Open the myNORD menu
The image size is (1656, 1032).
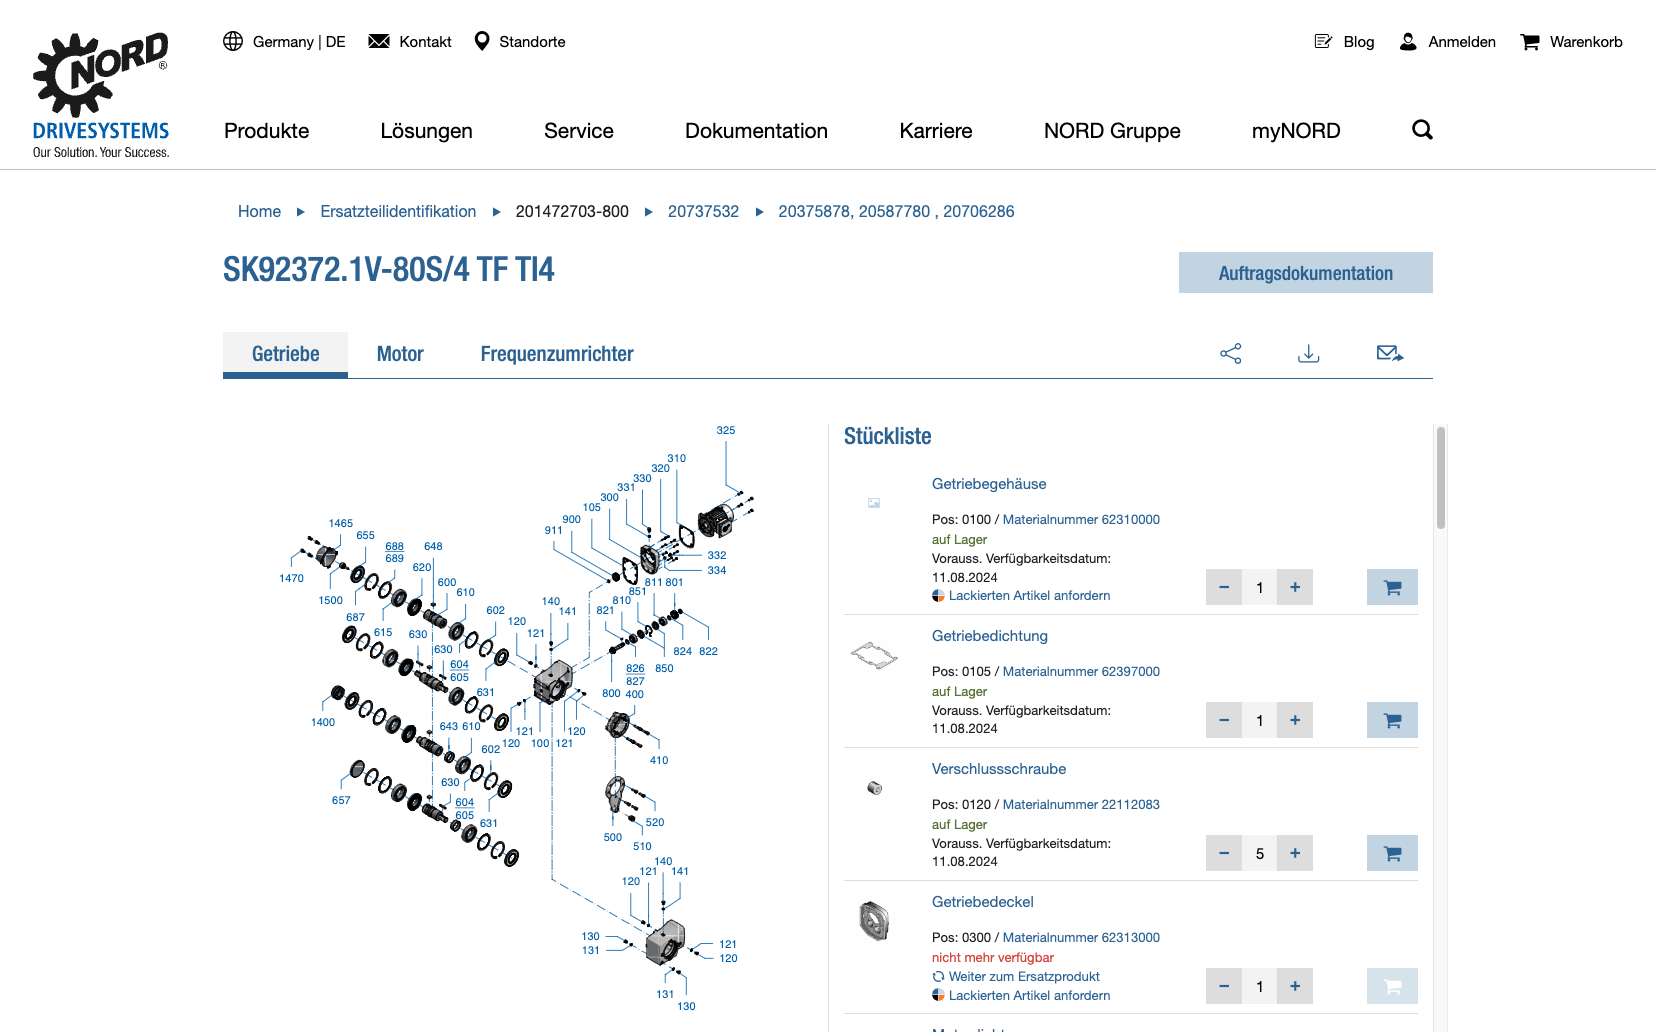coord(1296,131)
